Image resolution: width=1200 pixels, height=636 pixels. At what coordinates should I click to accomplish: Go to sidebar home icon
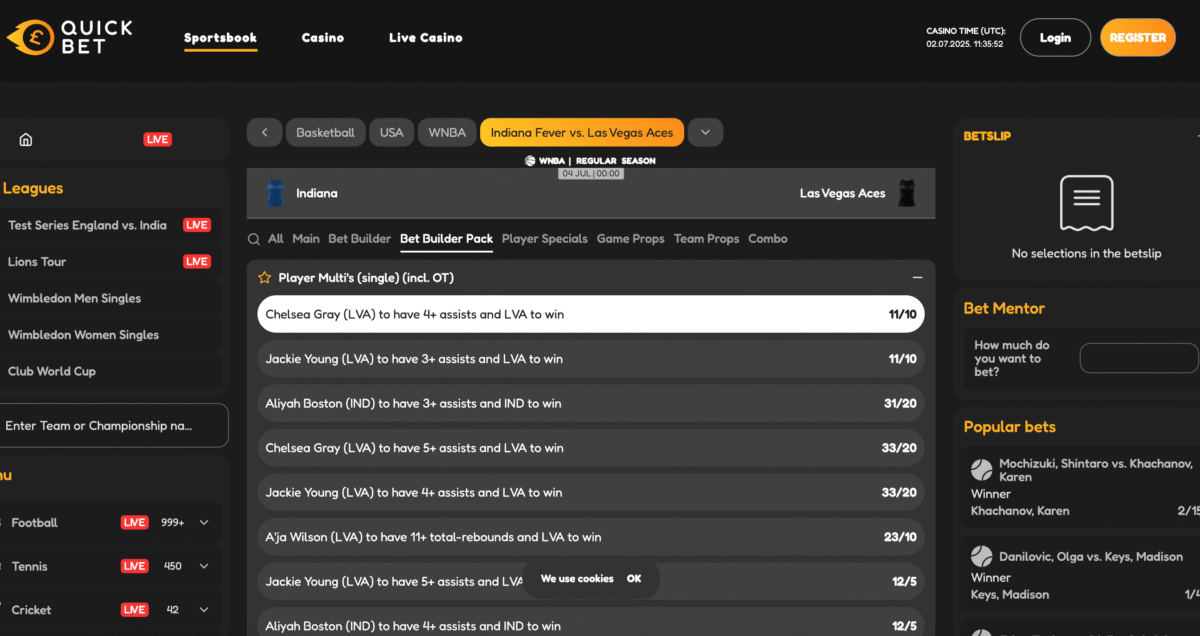[x=26, y=139]
